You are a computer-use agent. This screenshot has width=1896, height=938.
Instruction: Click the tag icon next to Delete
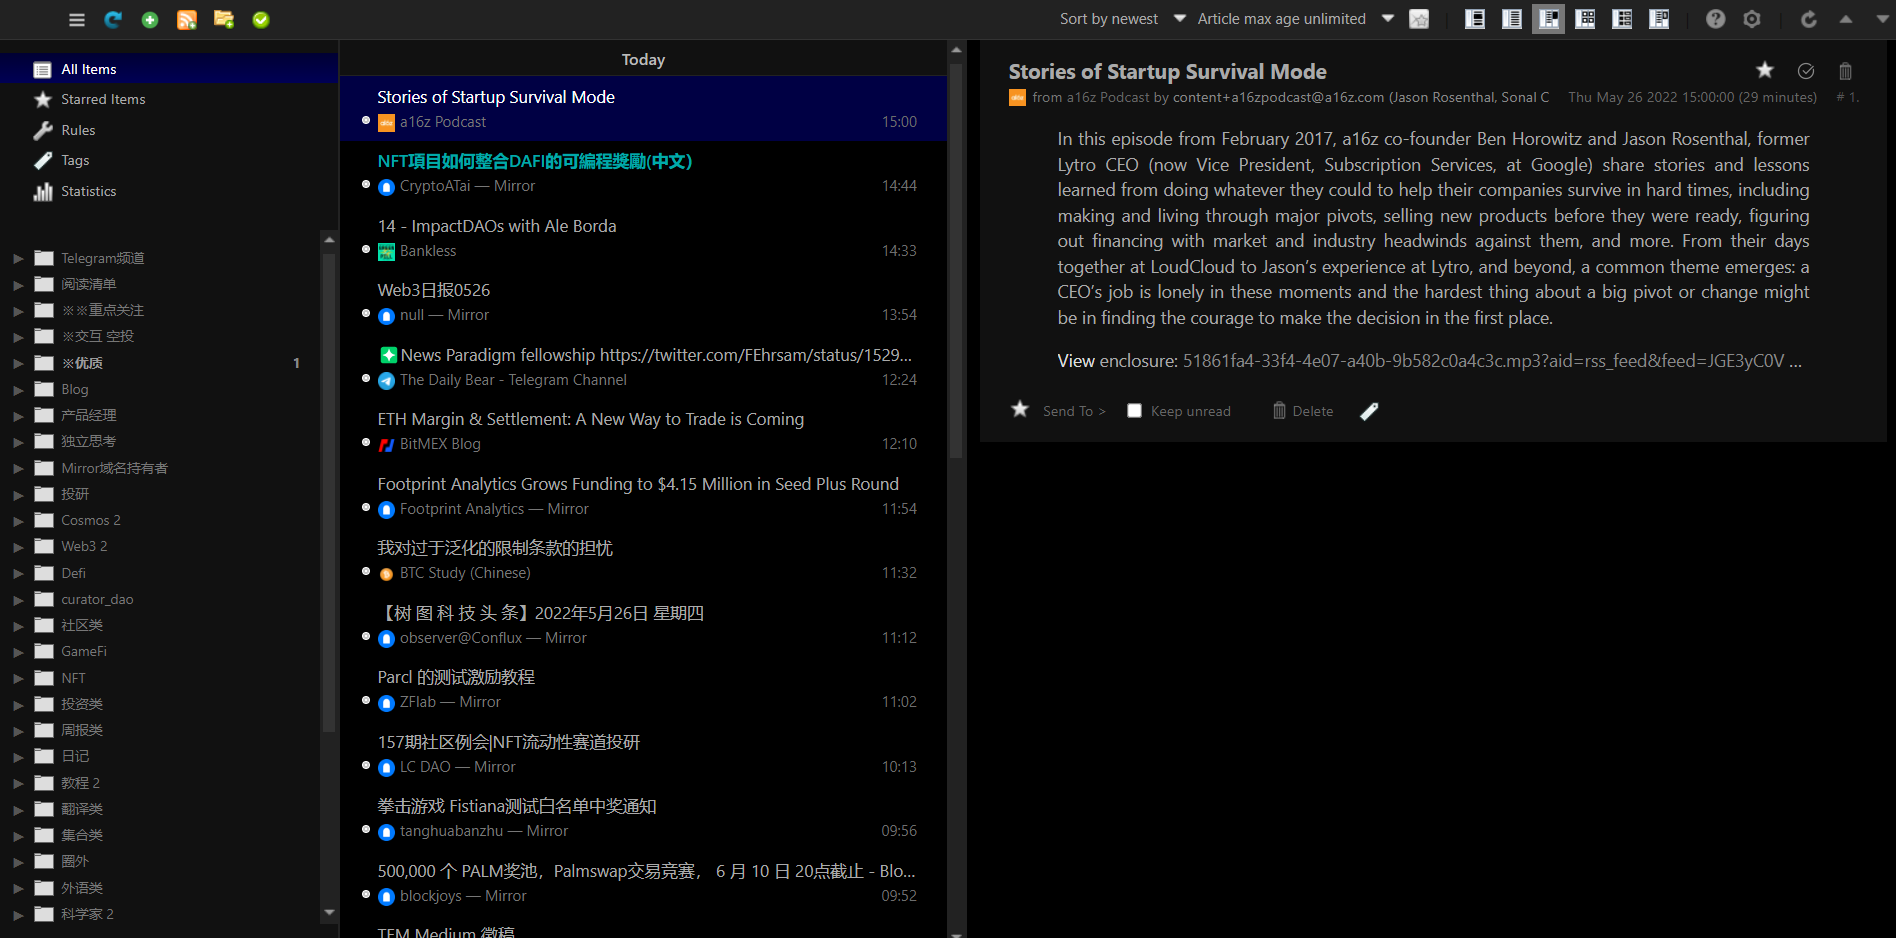[x=1369, y=411]
